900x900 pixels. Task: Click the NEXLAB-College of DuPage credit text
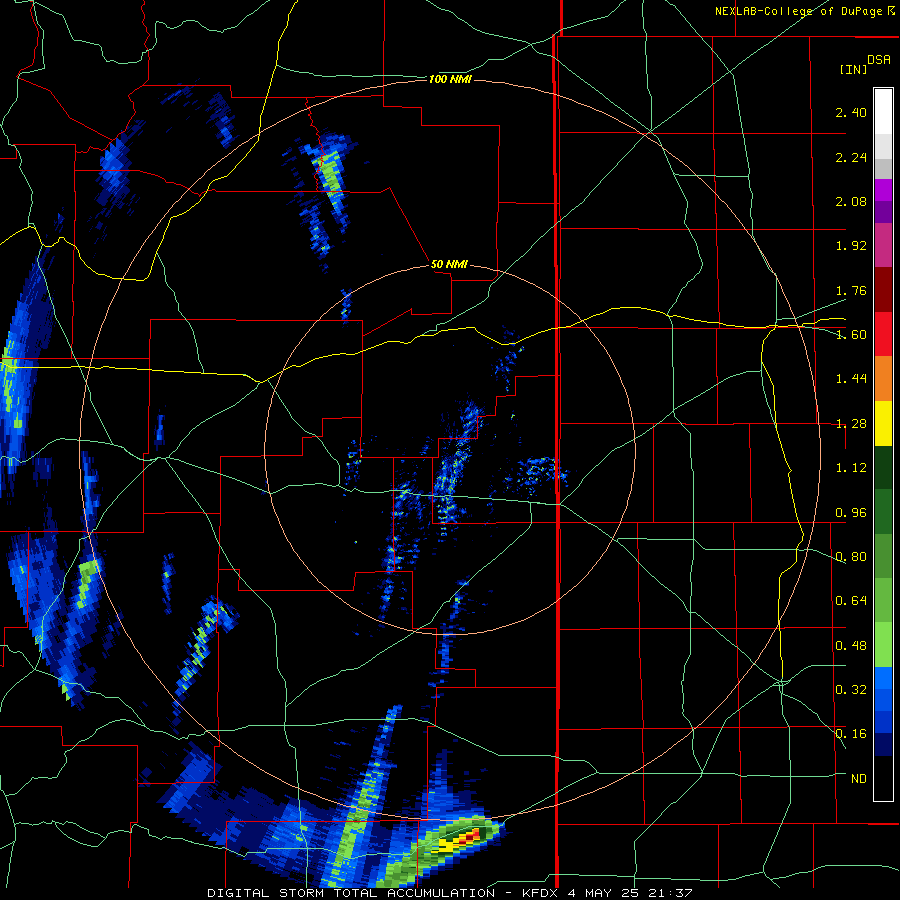[801, 11]
